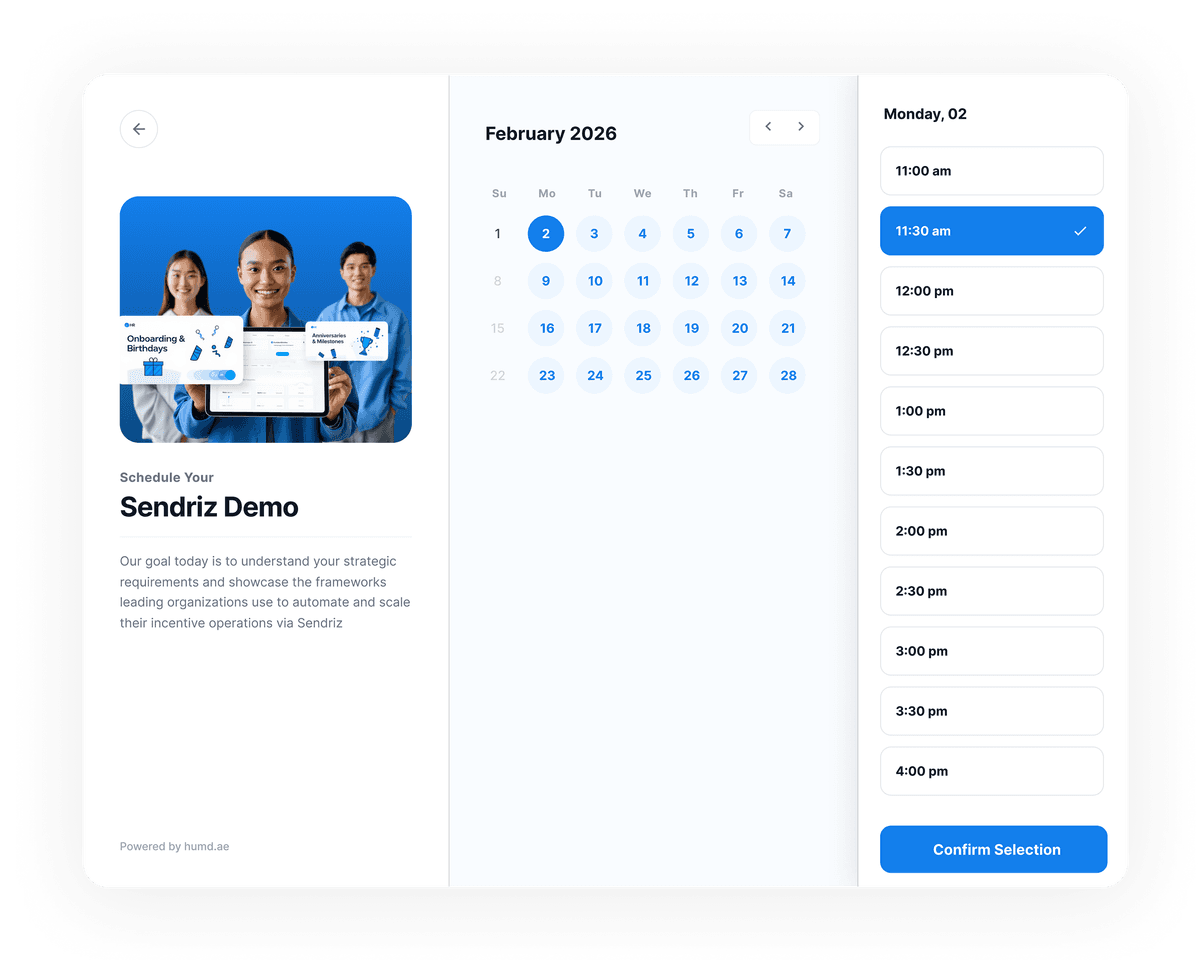The image size is (1200, 960).
Task: Select the 11:00 am time slot
Action: coord(991,171)
